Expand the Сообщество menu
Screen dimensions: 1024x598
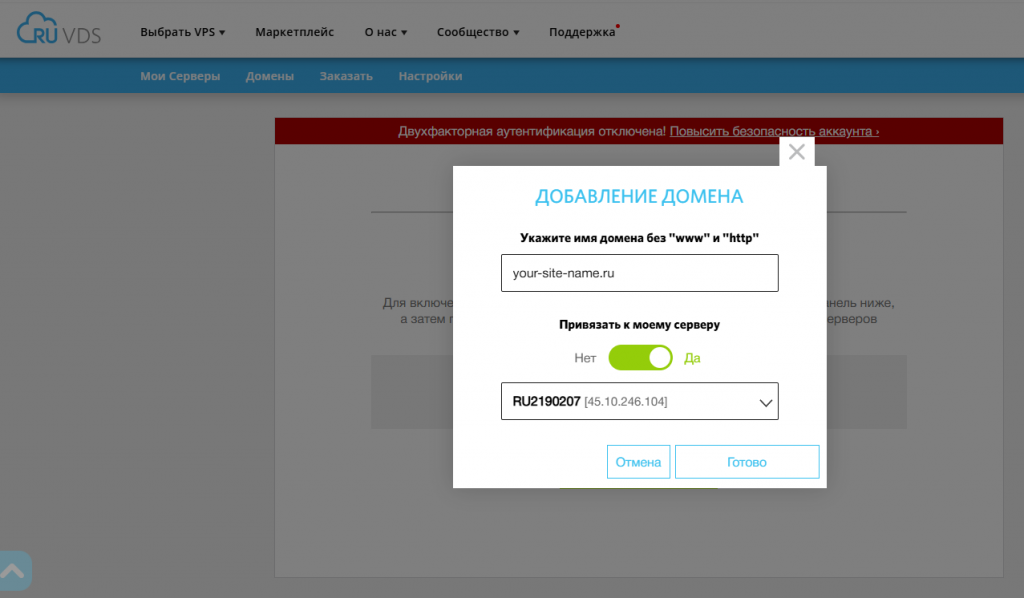coord(478,32)
